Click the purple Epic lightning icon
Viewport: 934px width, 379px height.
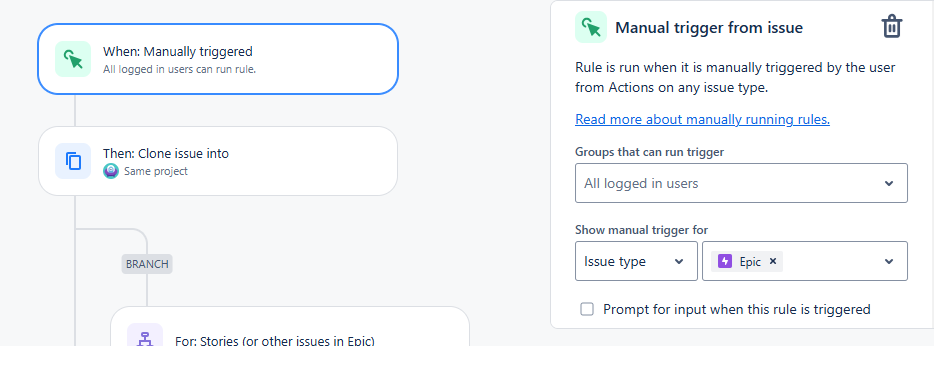coord(725,261)
